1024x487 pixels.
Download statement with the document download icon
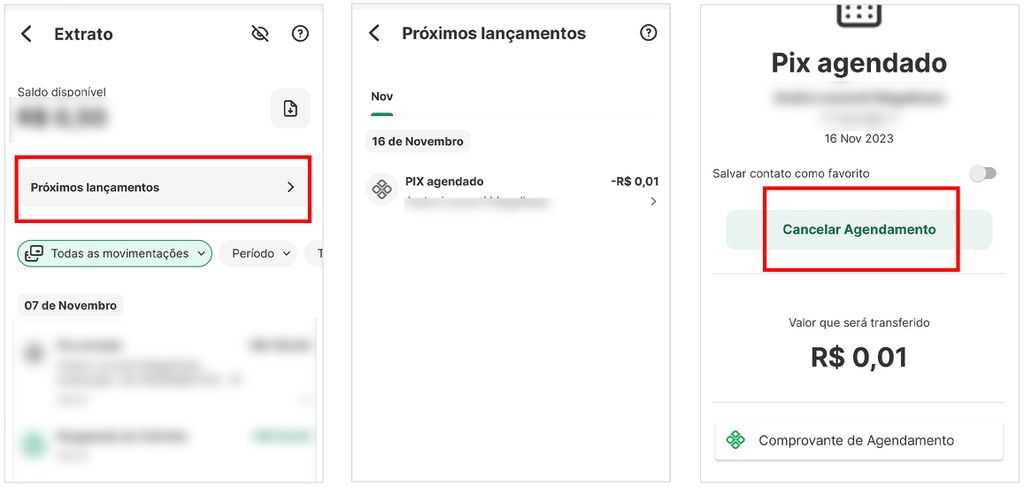pyautogui.click(x=291, y=108)
